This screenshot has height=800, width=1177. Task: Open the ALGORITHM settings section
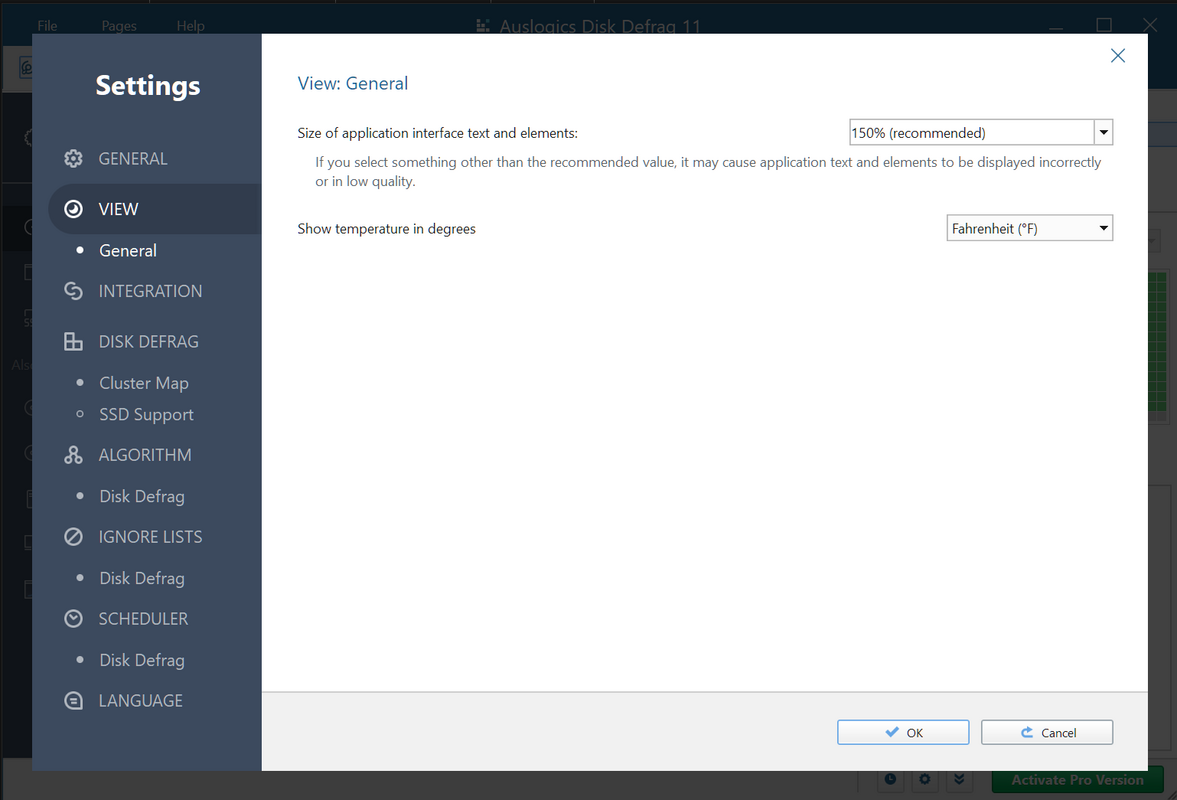[145, 455]
